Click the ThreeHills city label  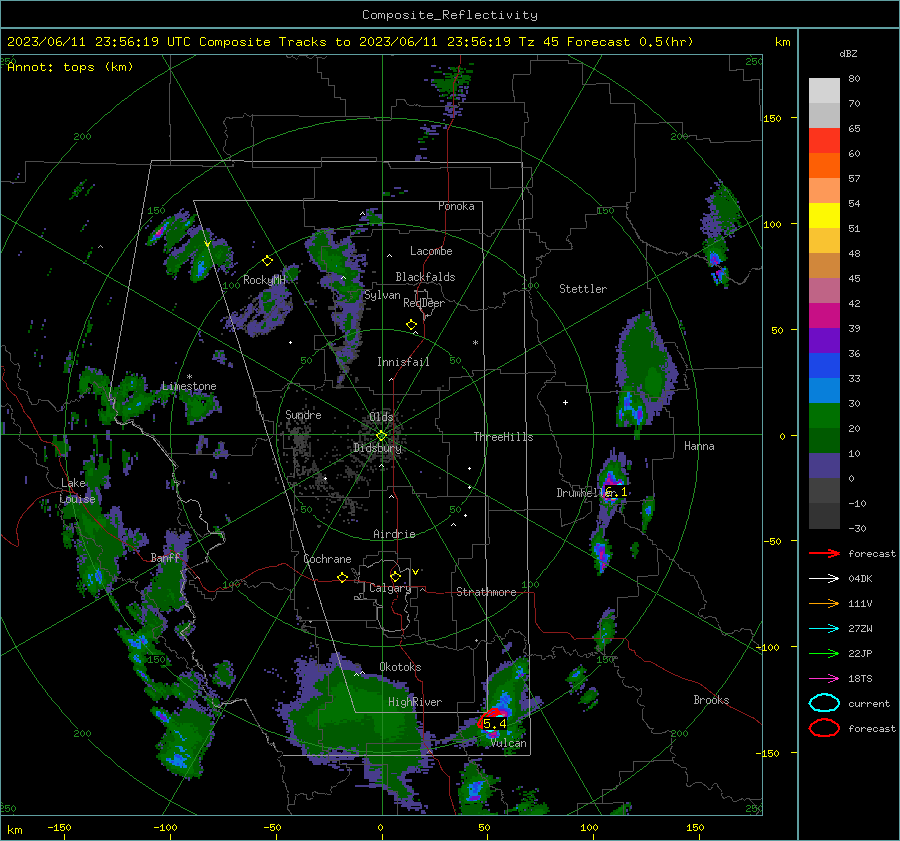[503, 437]
